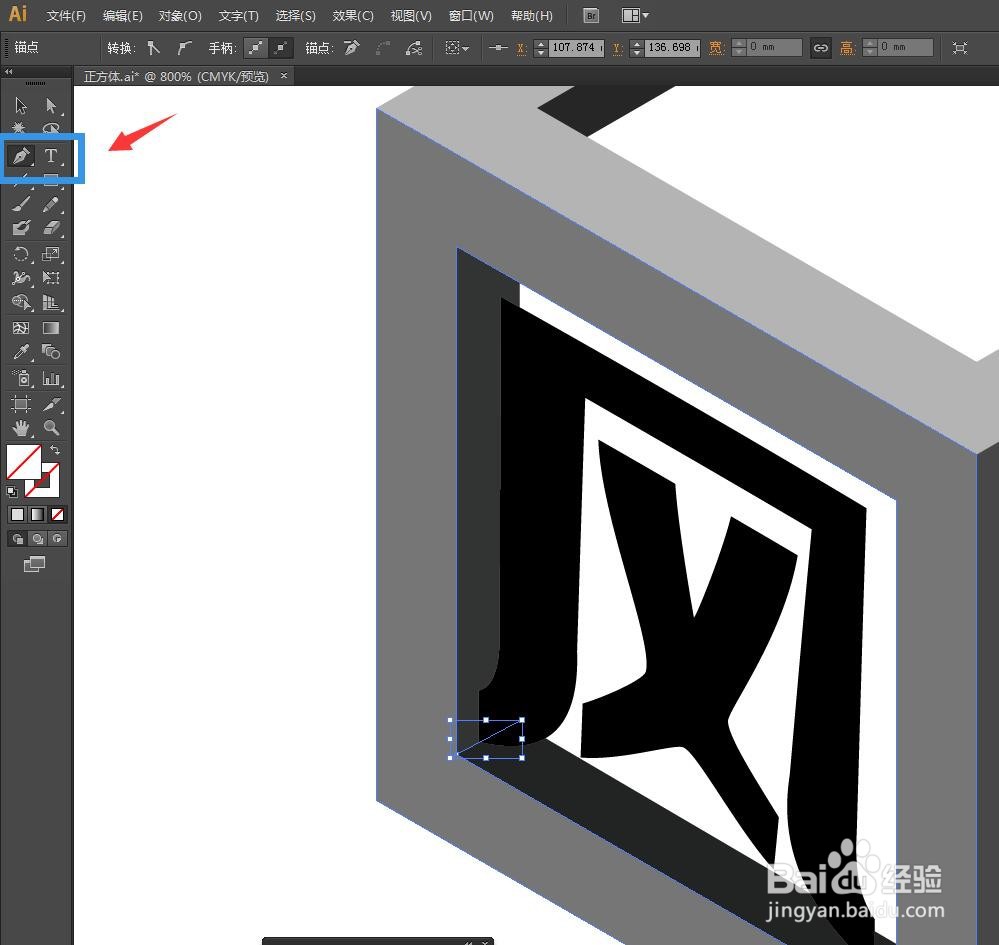Select the Hand tool
Image resolution: width=999 pixels, height=945 pixels.
pos(18,428)
